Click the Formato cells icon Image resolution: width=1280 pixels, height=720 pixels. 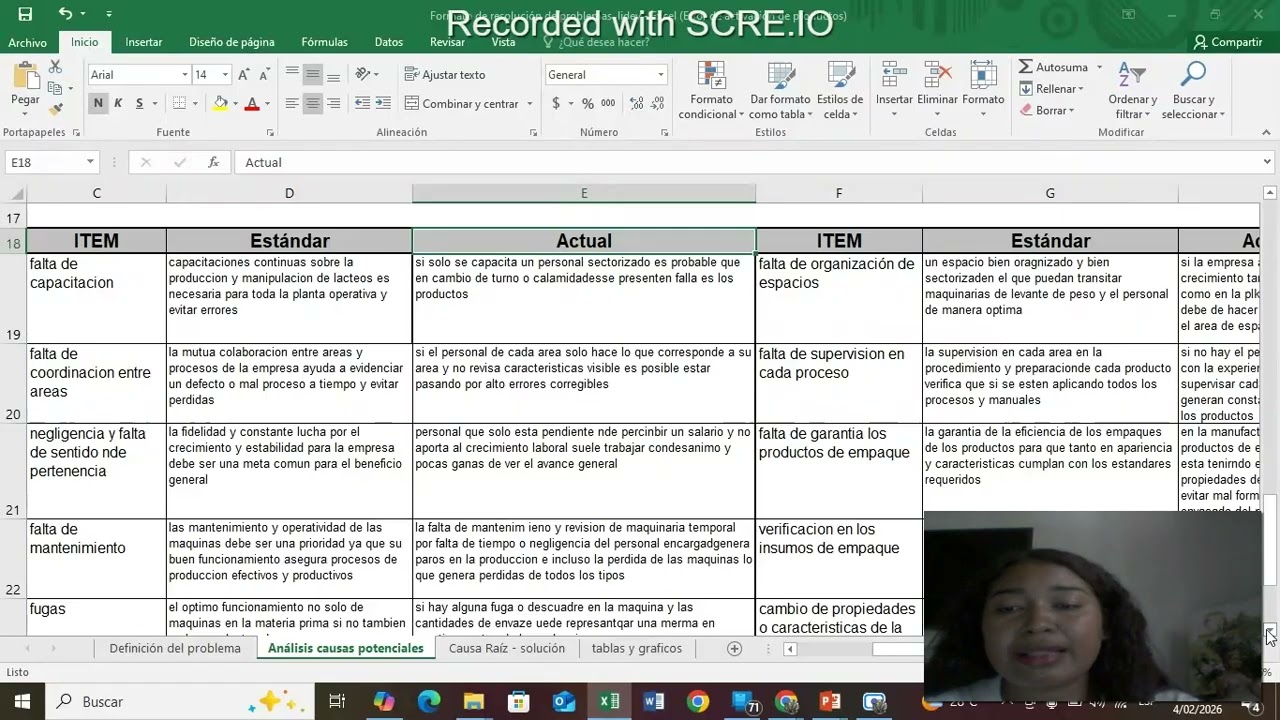[983, 76]
